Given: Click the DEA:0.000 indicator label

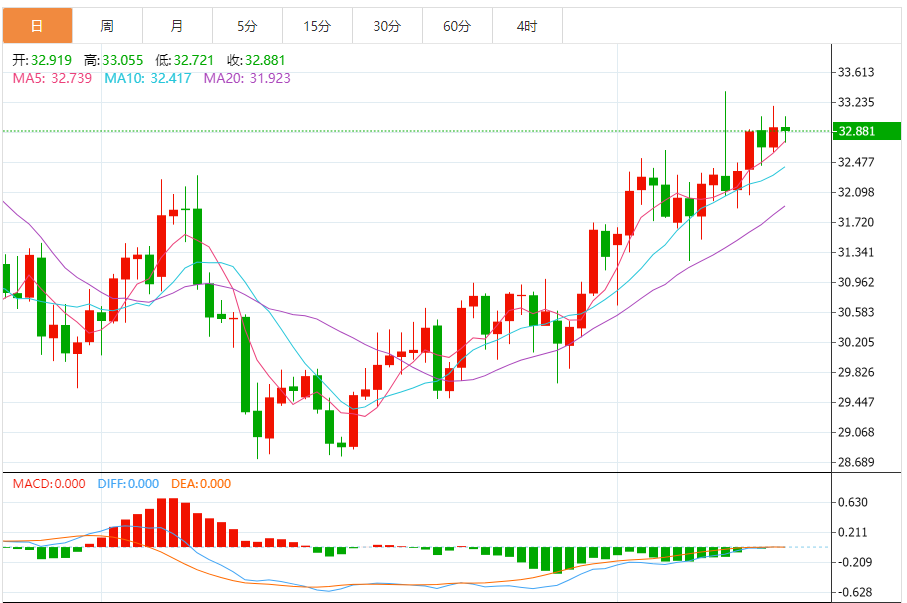Looking at the screenshot, I should (201, 484).
